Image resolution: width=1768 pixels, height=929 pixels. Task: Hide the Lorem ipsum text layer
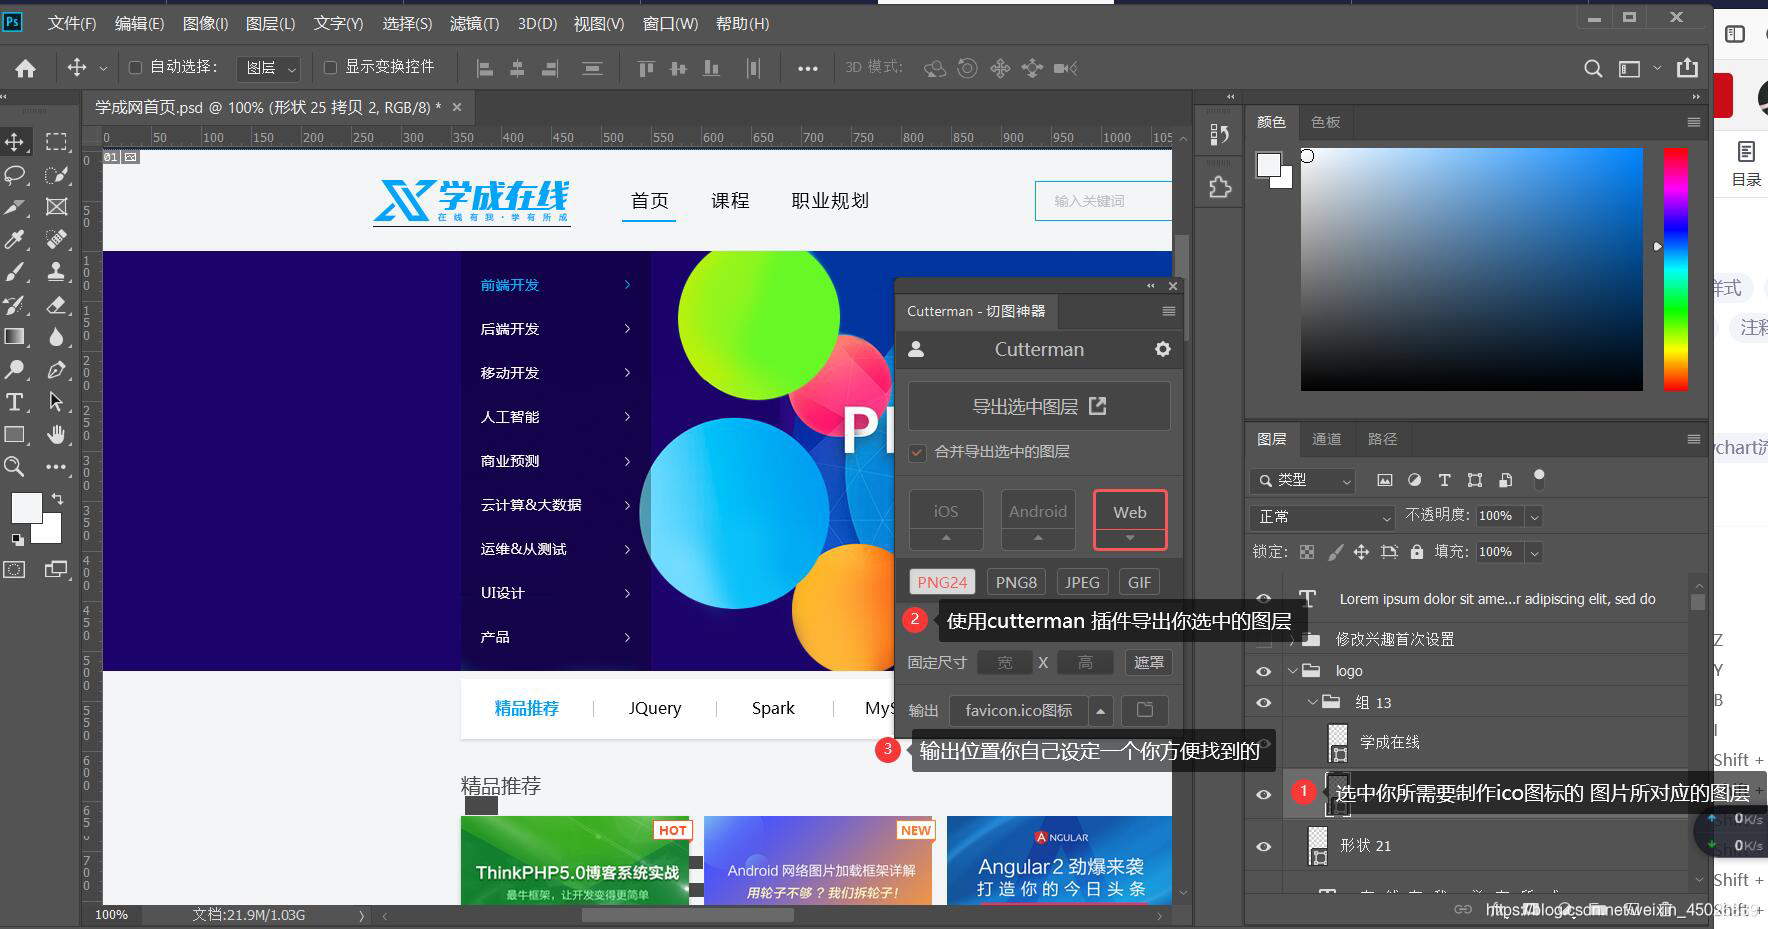click(1264, 599)
